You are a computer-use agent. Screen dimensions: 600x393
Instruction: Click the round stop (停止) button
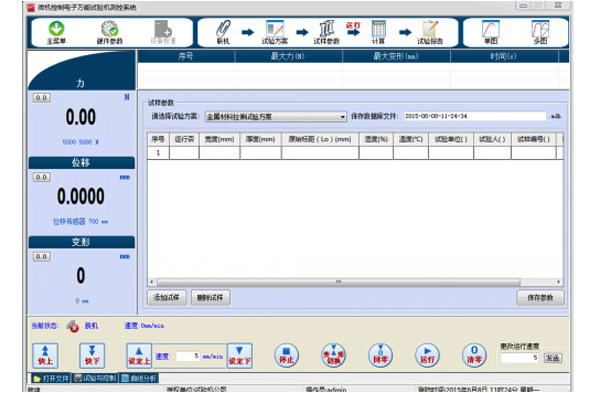286,355
